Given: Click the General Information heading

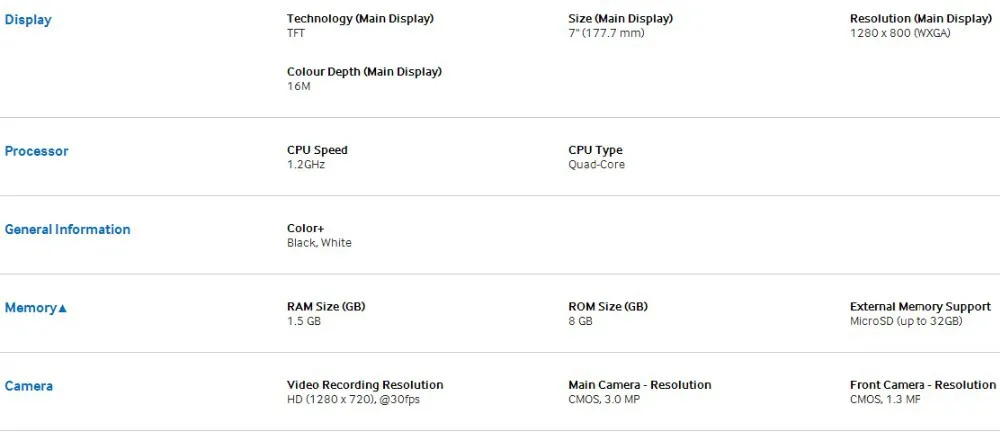Looking at the screenshot, I should pos(68,230).
